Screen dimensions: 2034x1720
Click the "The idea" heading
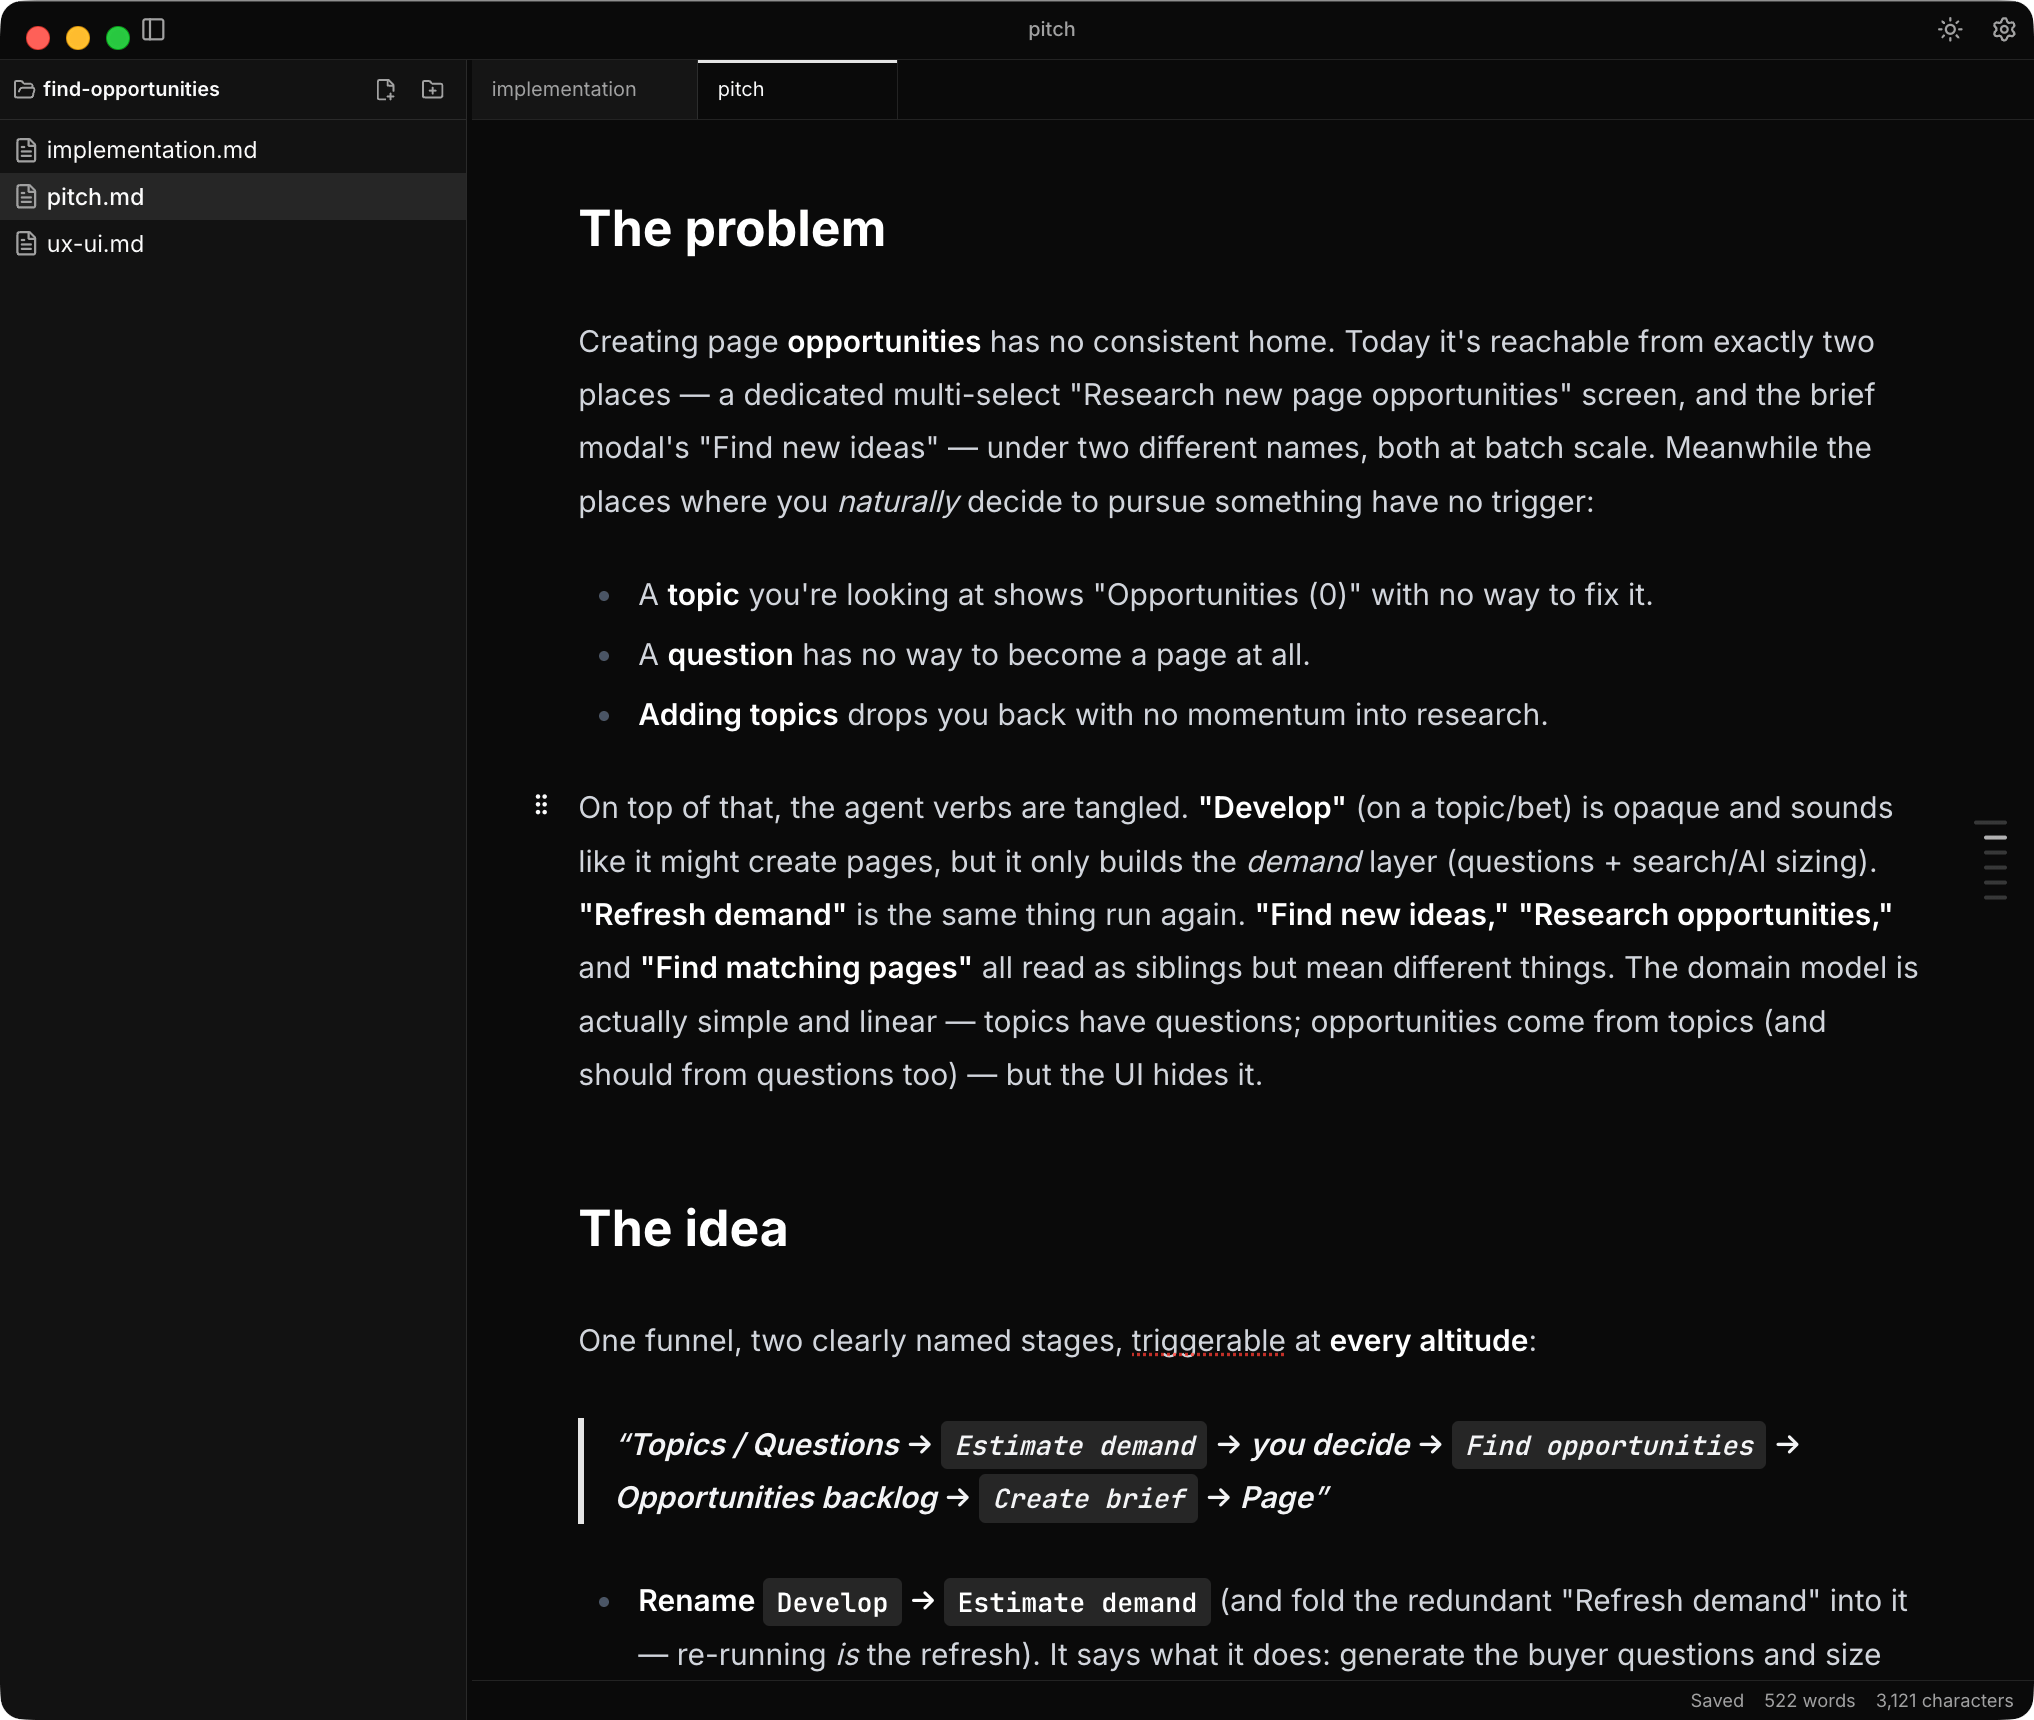pyautogui.click(x=683, y=1228)
